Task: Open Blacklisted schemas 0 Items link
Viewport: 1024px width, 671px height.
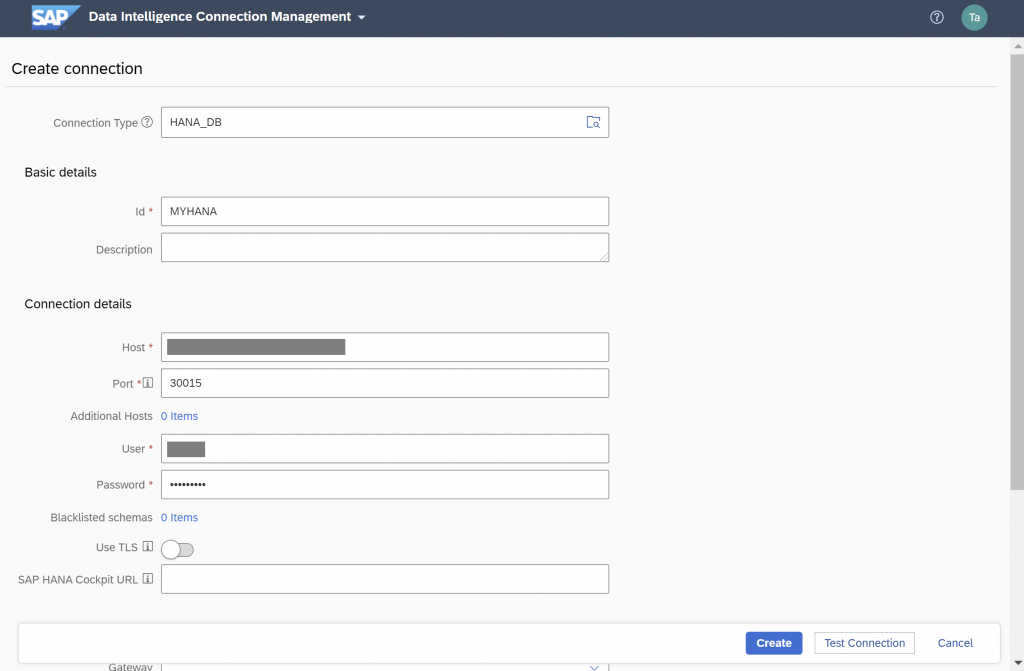Action: click(180, 517)
